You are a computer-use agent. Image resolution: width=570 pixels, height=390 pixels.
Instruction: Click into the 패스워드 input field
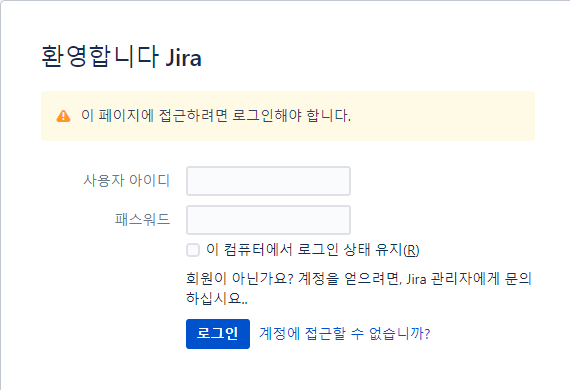(x=268, y=220)
